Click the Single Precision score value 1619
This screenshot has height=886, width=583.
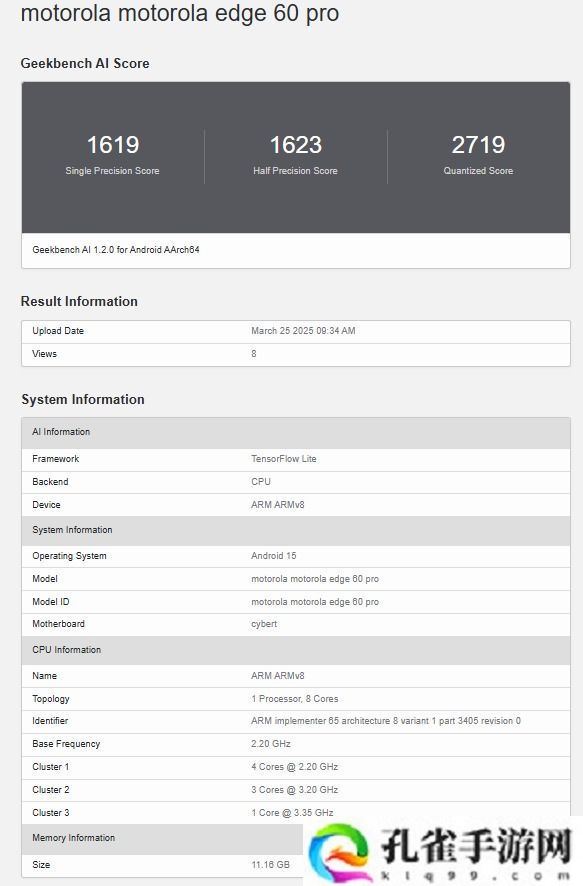(x=113, y=145)
